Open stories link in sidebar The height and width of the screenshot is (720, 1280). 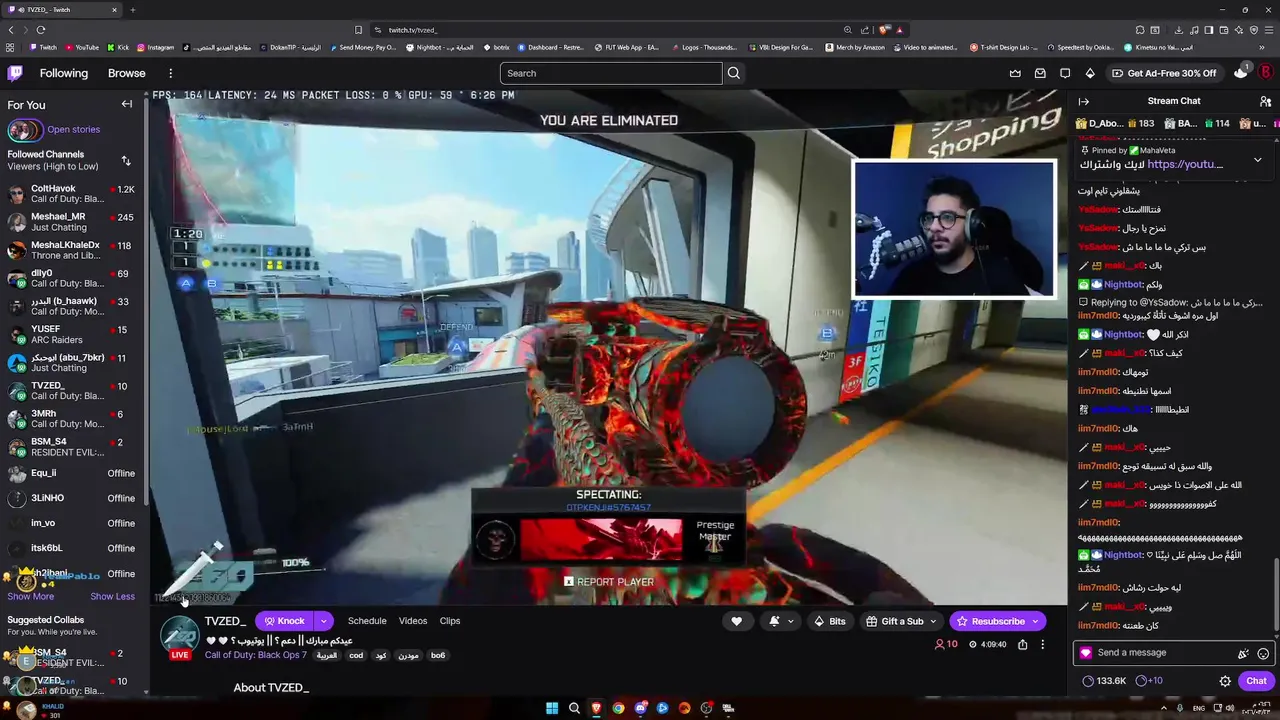coord(73,129)
